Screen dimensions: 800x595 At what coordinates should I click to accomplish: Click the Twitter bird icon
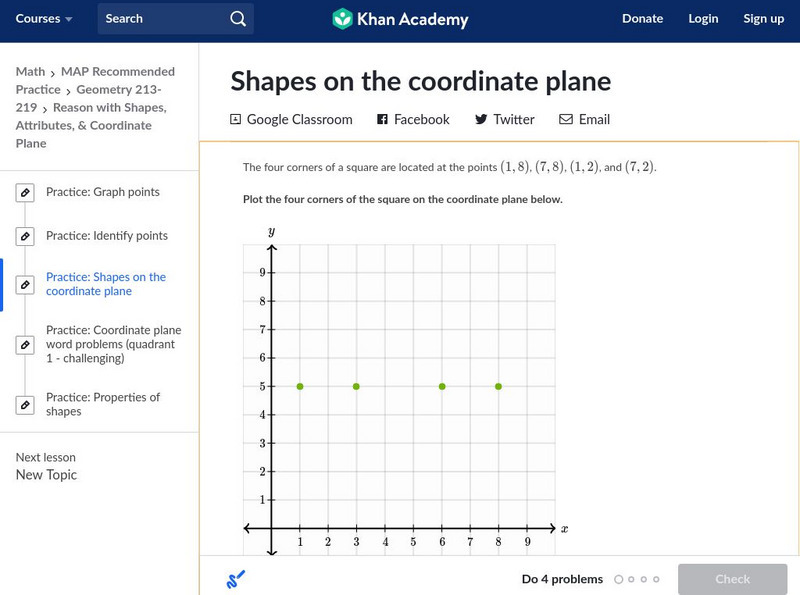pos(481,119)
